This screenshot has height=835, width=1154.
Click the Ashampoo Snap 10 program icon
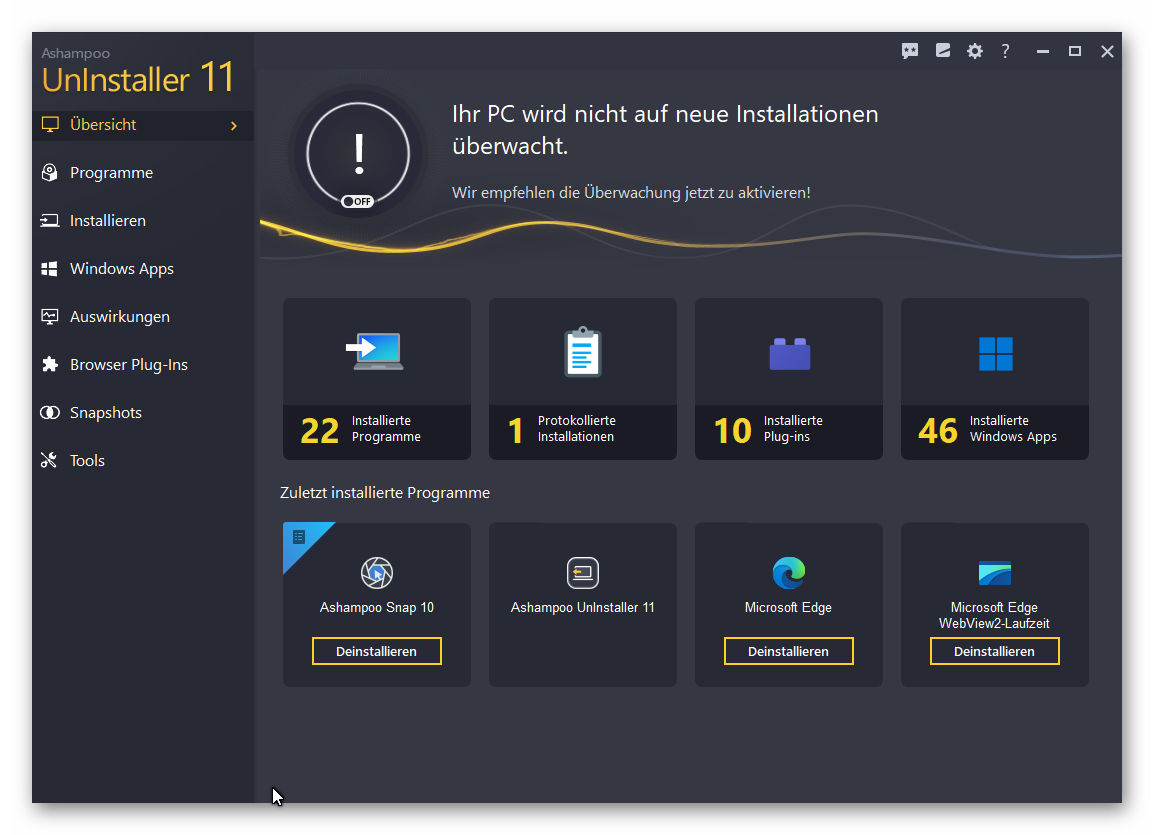point(377,573)
